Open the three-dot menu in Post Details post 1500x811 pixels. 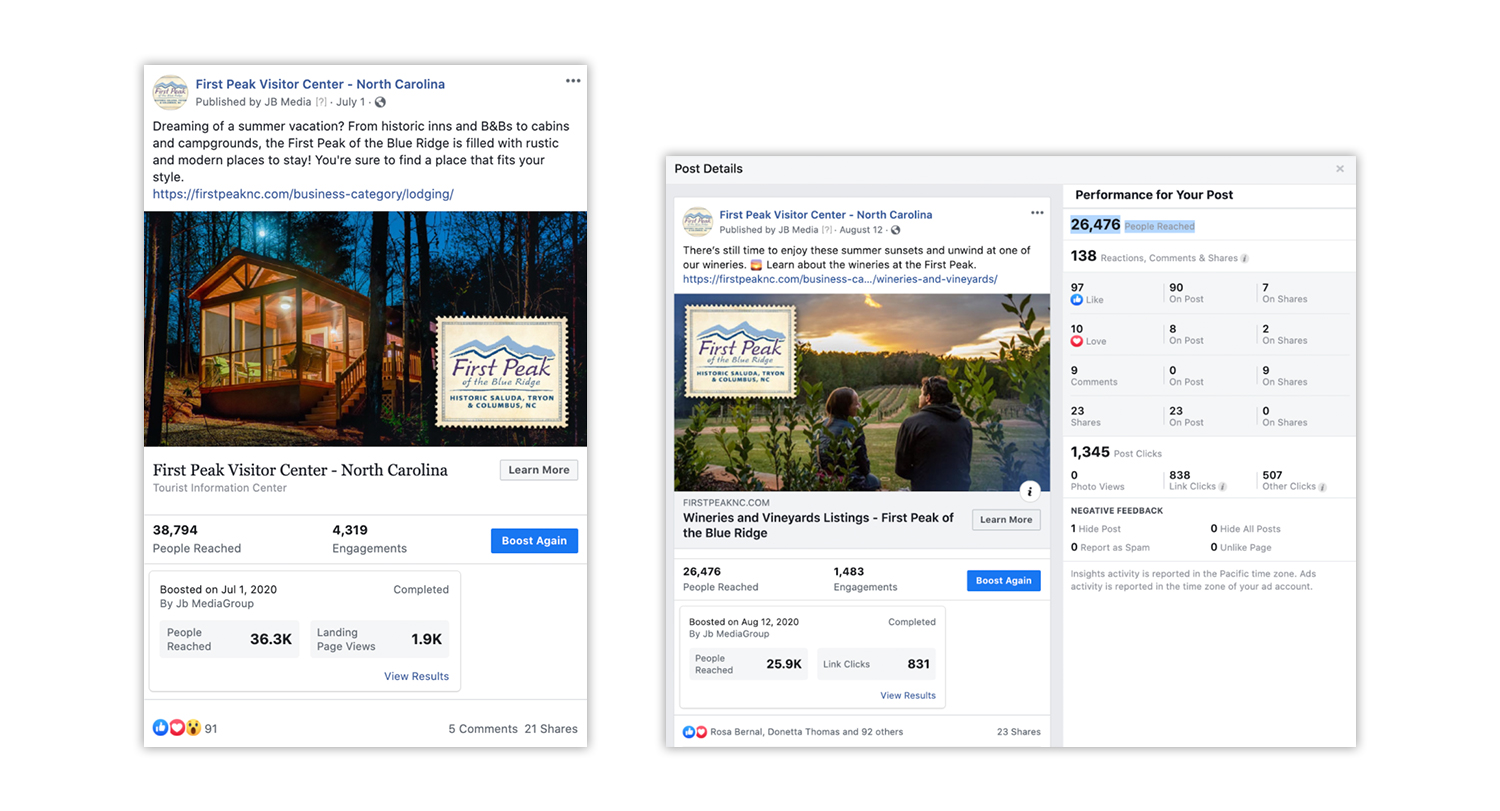click(1037, 213)
